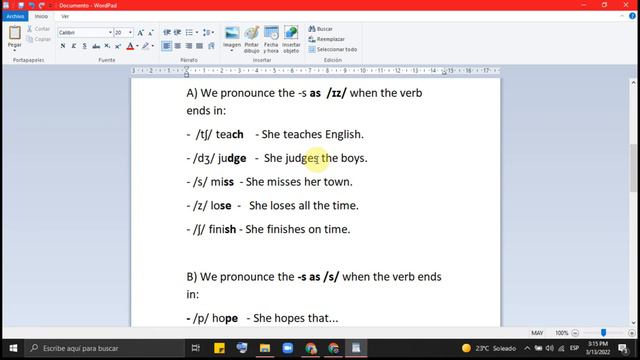Image resolution: width=640 pixels, height=360 pixels.
Task: Apply the red text color button
Action: coord(130,46)
